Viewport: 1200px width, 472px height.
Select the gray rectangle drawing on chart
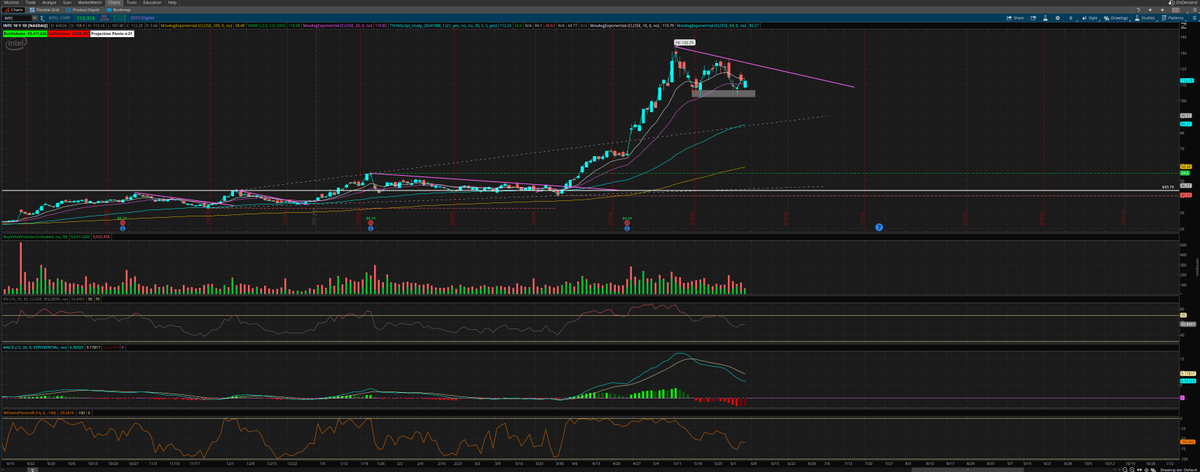click(x=723, y=93)
